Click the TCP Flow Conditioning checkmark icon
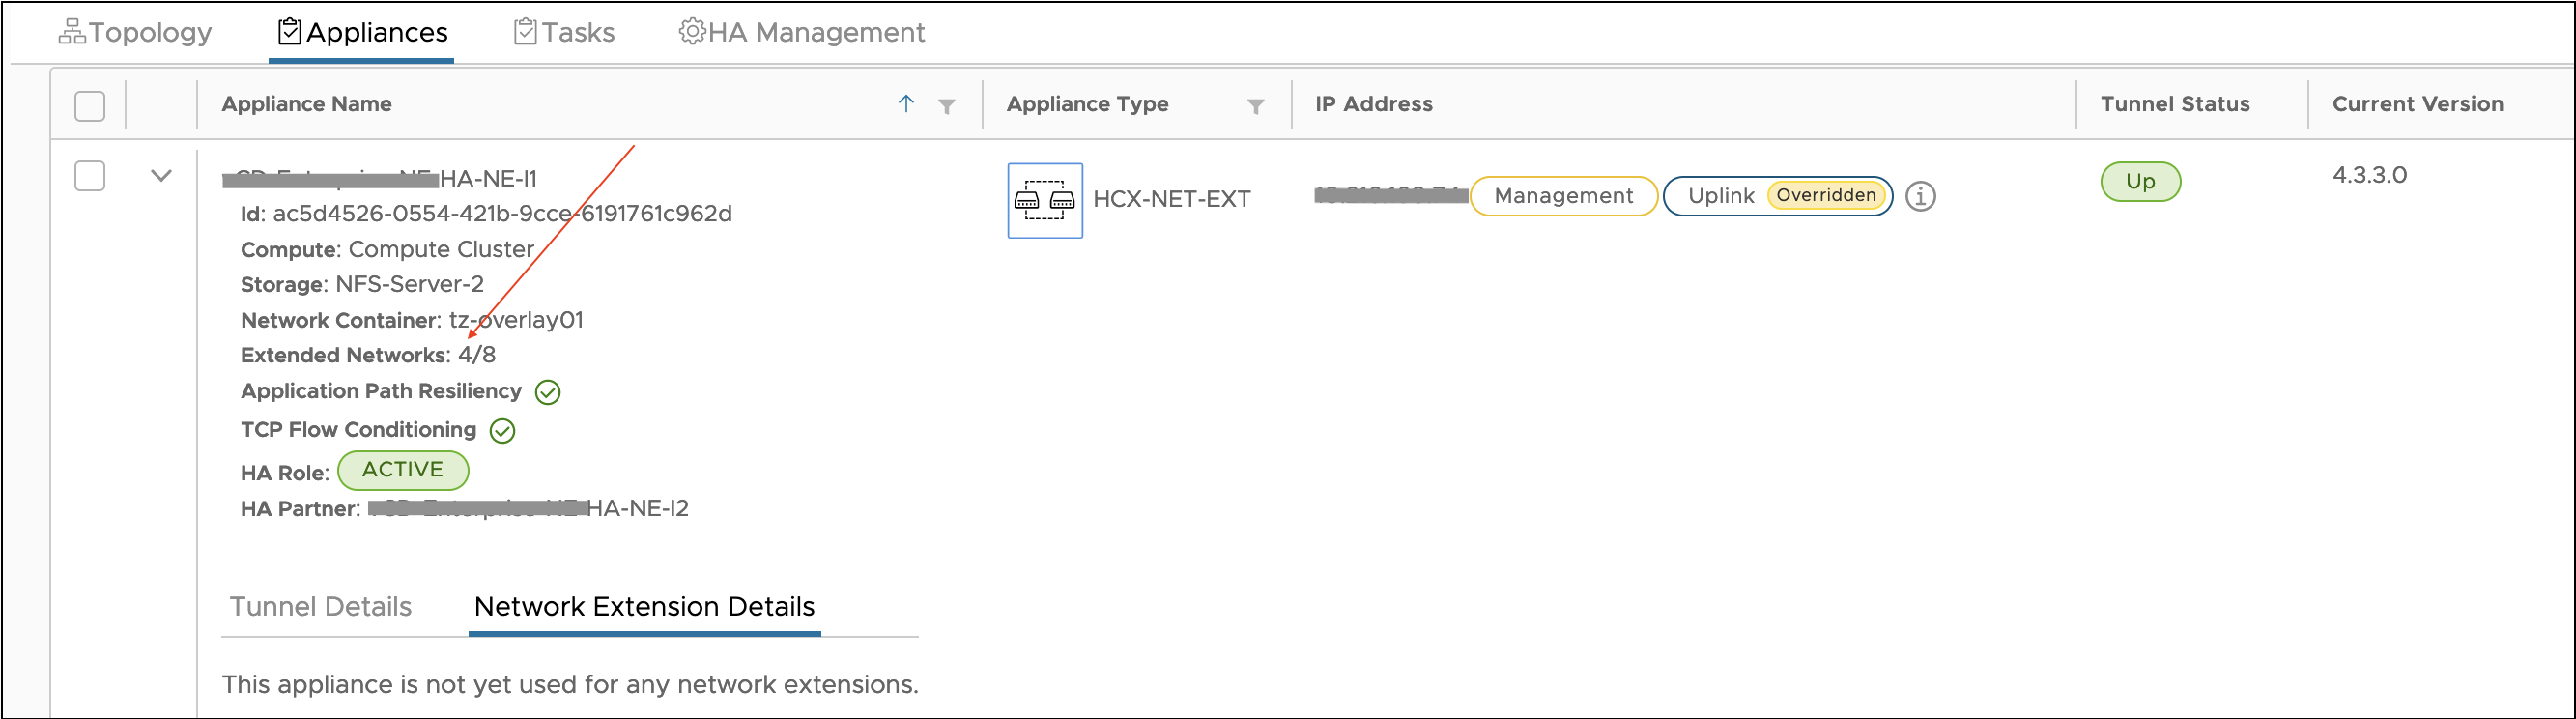 point(502,431)
